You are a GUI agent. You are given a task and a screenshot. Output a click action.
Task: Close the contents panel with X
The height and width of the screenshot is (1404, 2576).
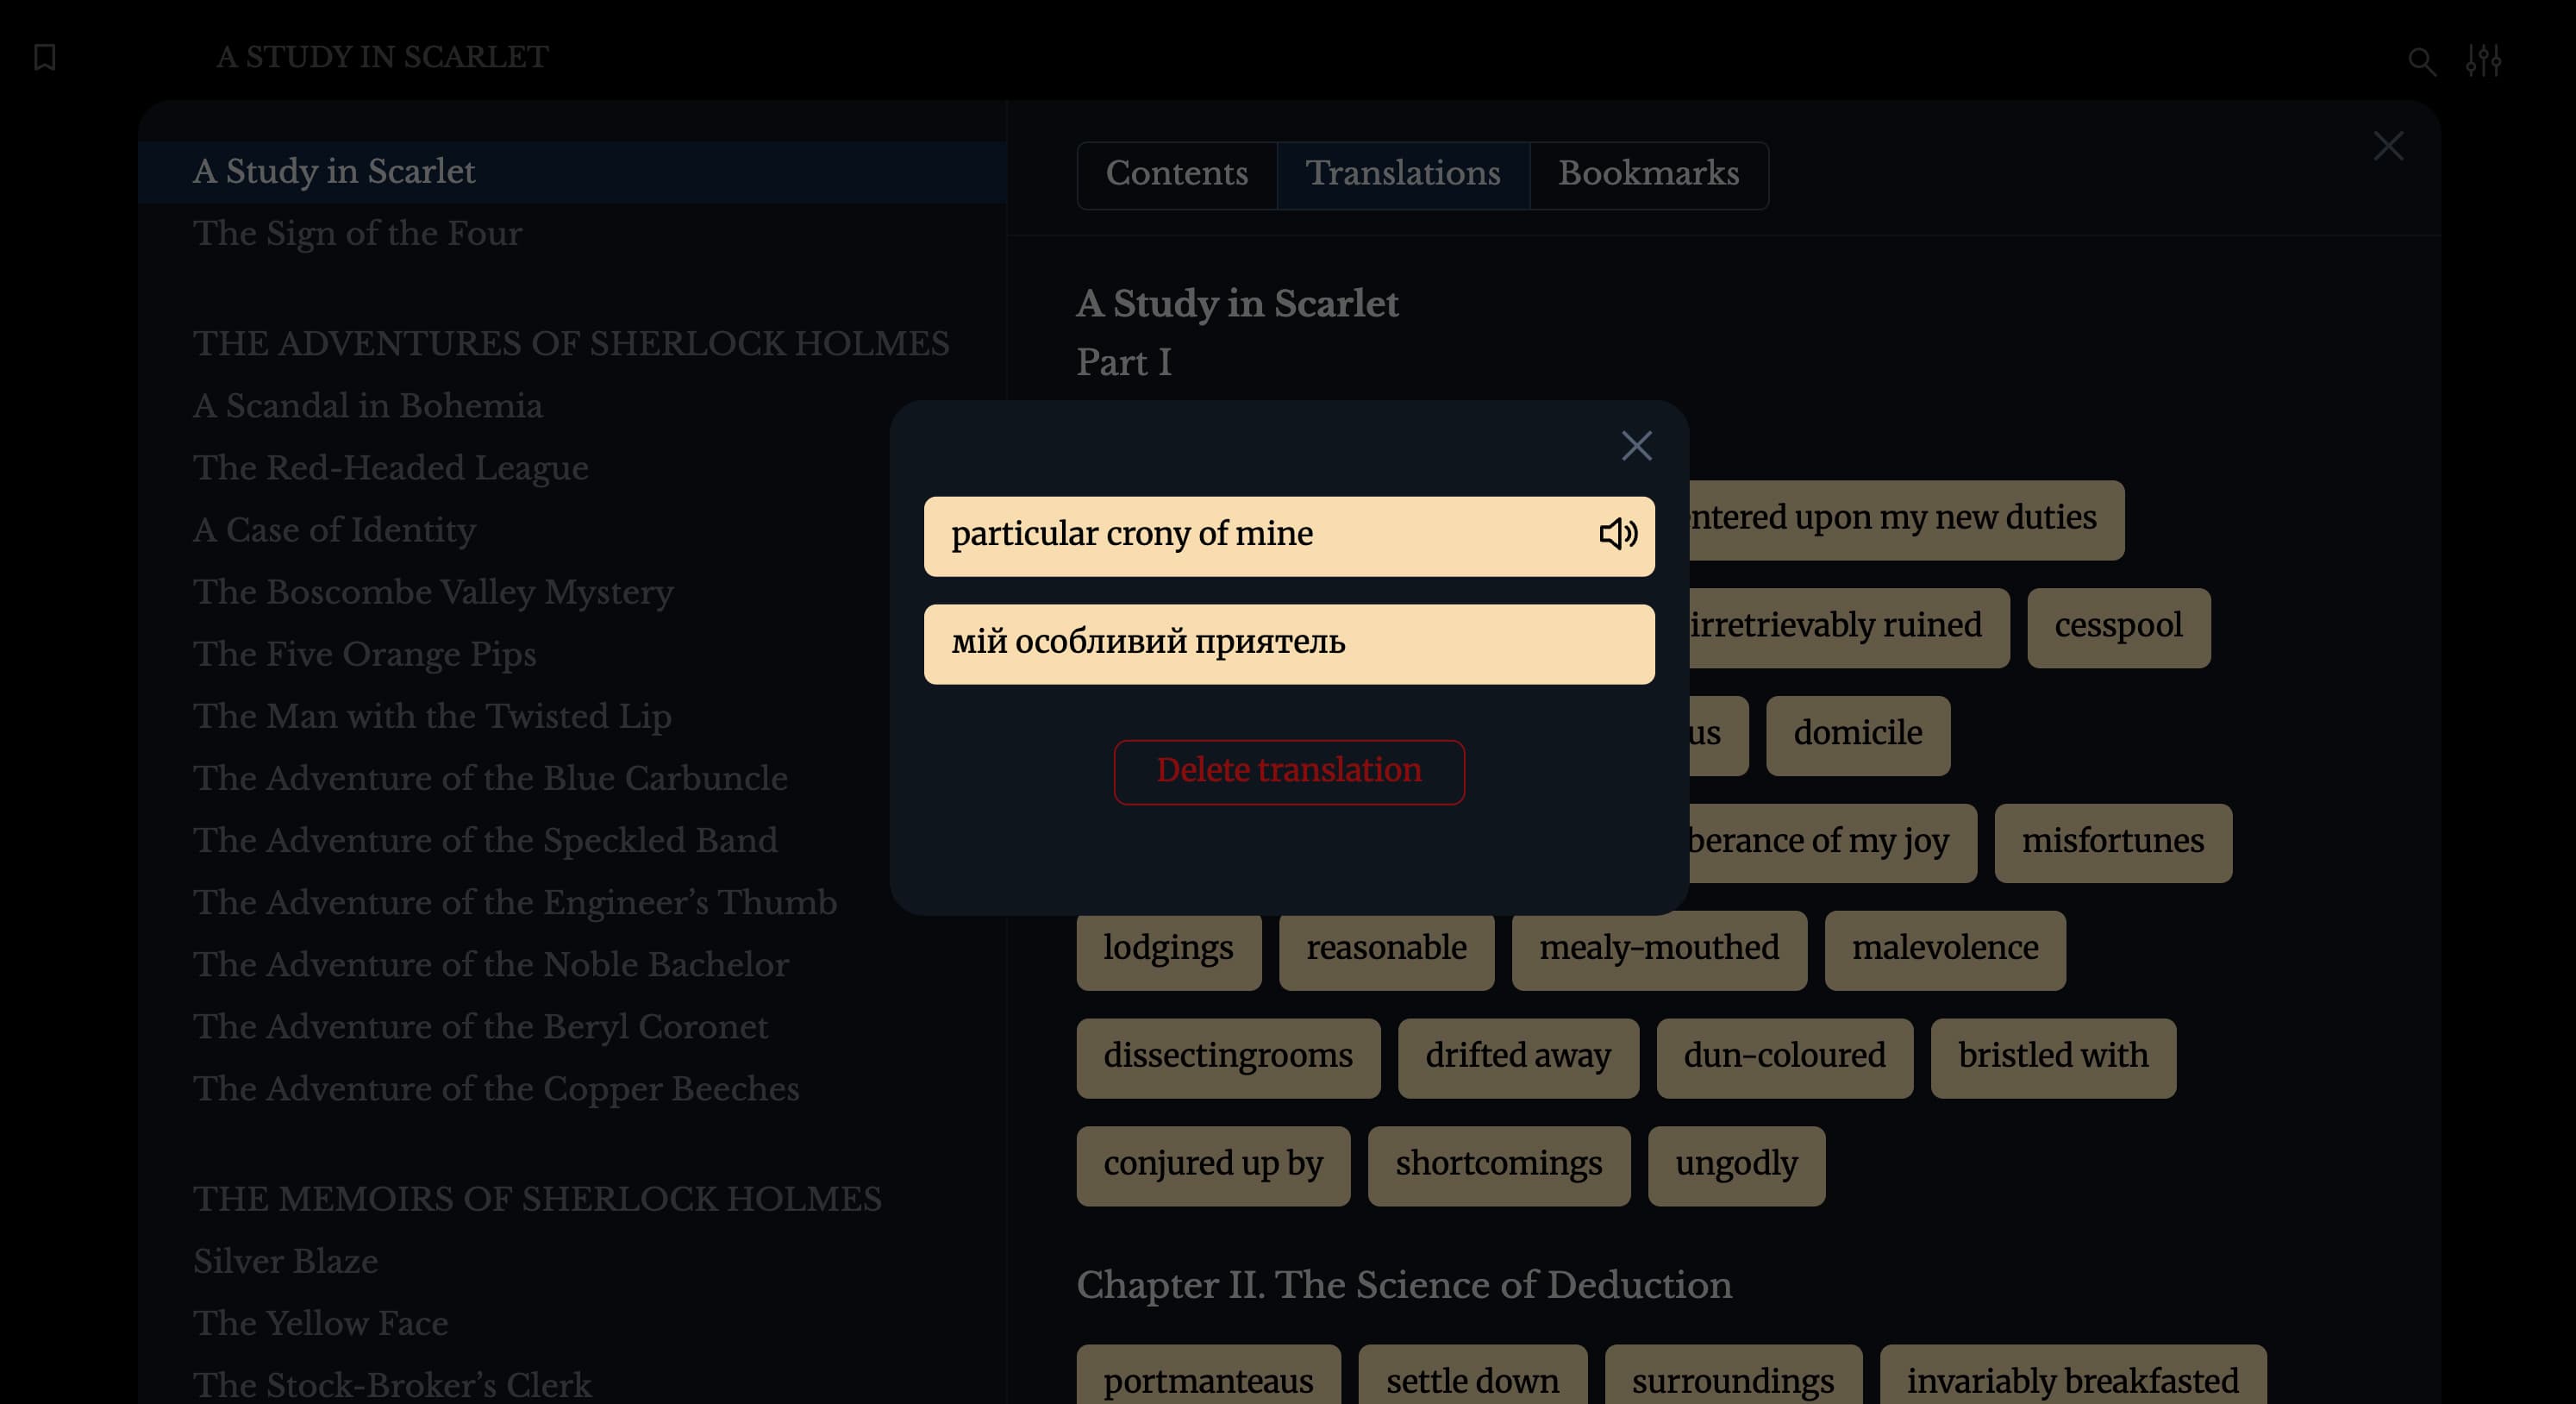[x=2388, y=147]
